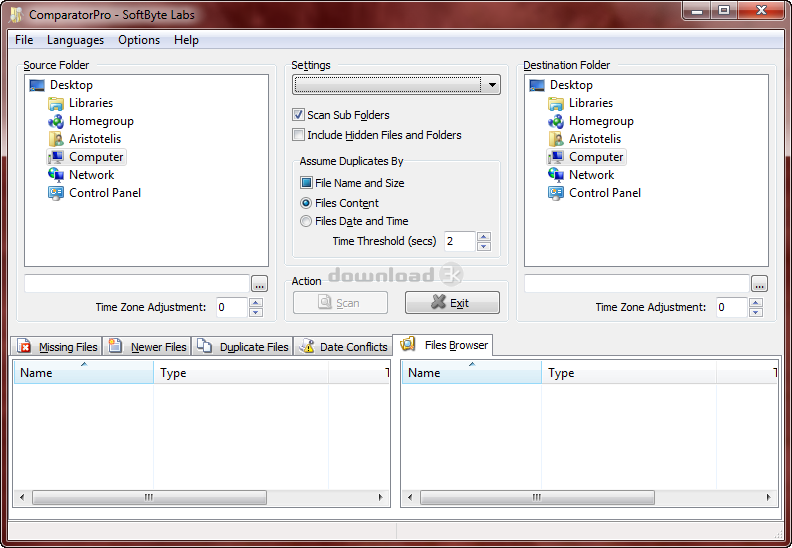792x548 pixels.
Task: Select Network label in Destination Folder tree
Action: (591, 175)
